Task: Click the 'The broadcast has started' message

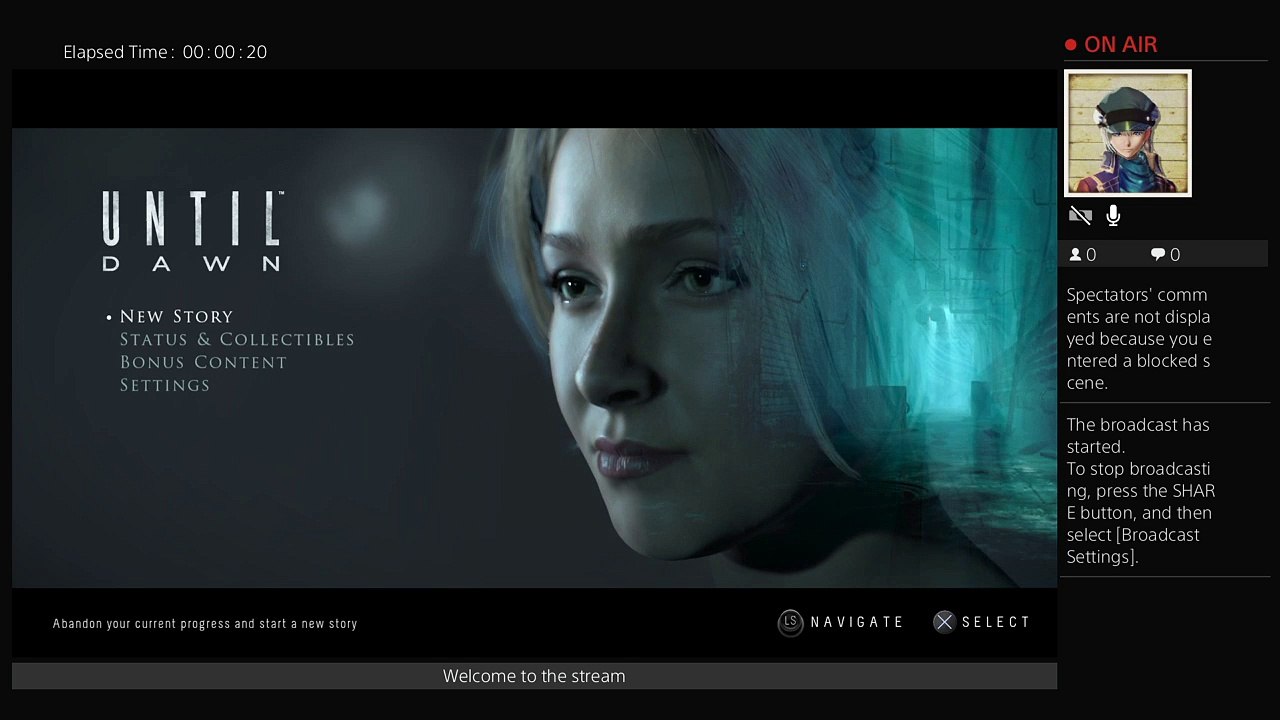Action: tap(1141, 491)
